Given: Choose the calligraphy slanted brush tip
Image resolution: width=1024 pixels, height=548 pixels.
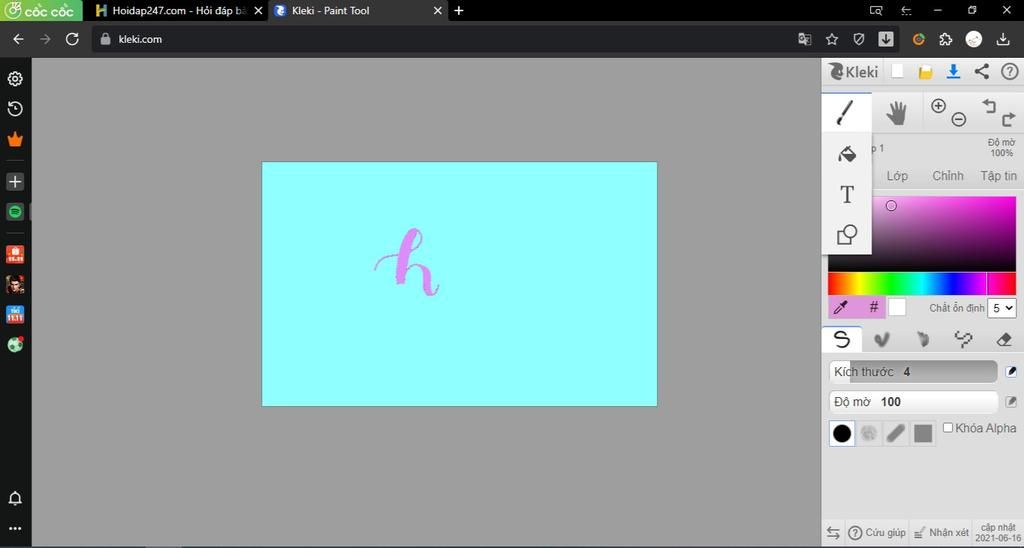Looking at the screenshot, I should 895,433.
